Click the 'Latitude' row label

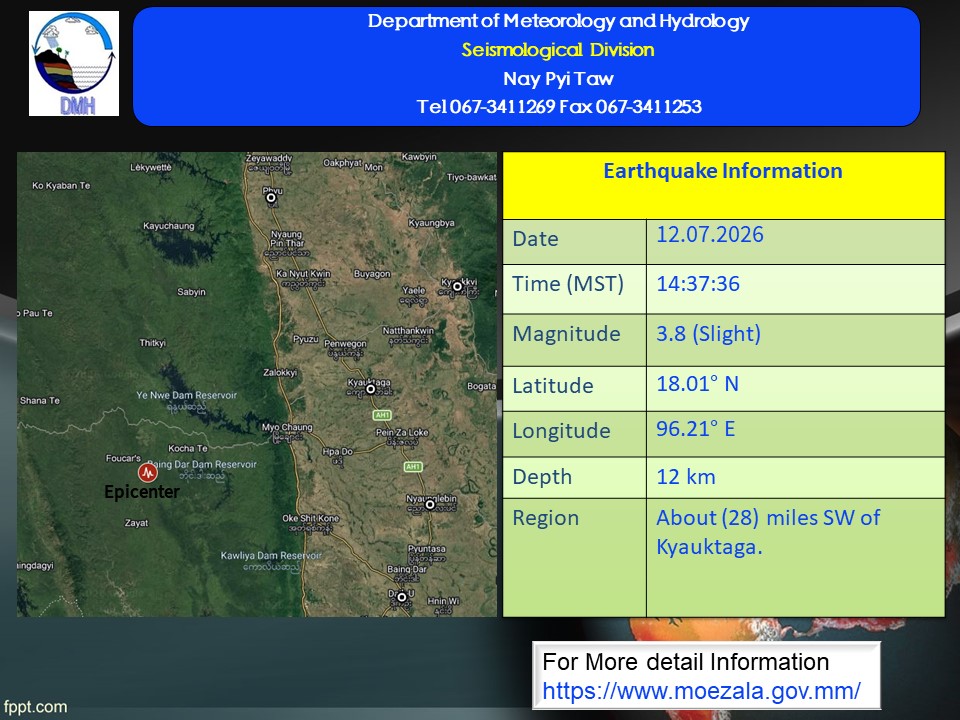(x=553, y=386)
